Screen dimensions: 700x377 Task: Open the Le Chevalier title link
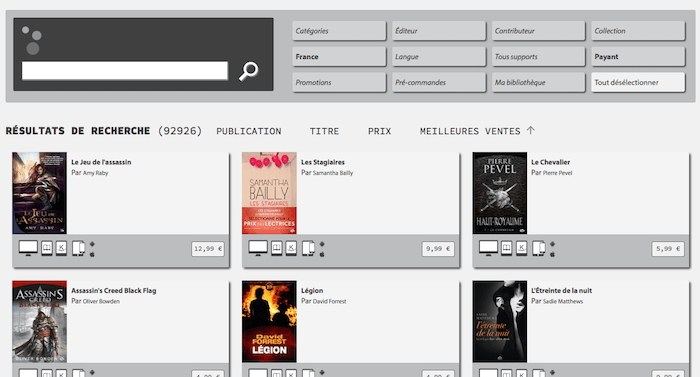tap(550, 162)
